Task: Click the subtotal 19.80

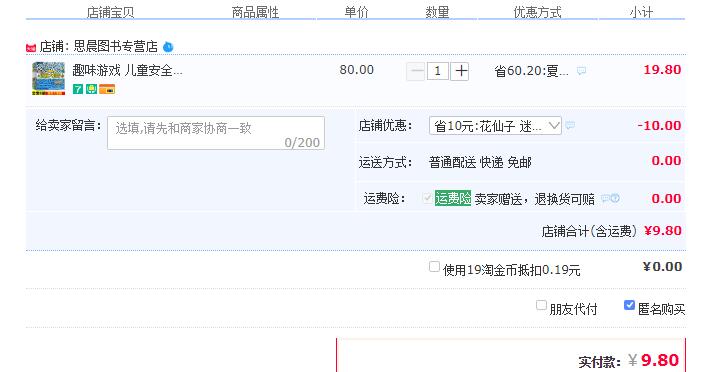Action: click(x=662, y=70)
